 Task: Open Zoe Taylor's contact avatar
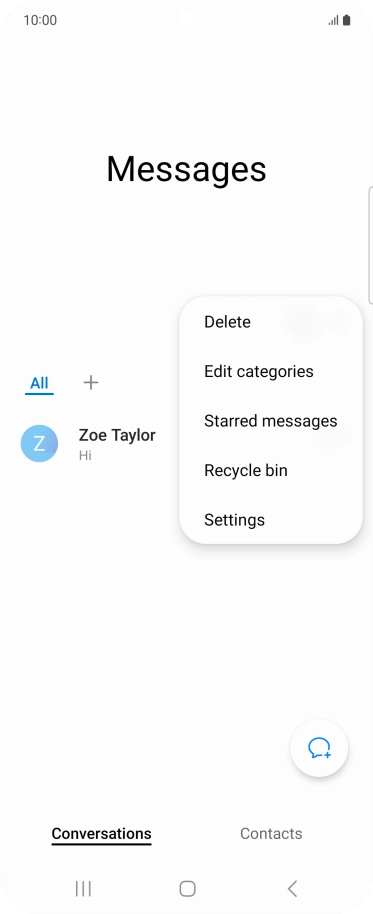pyautogui.click(x=39, y=444)
